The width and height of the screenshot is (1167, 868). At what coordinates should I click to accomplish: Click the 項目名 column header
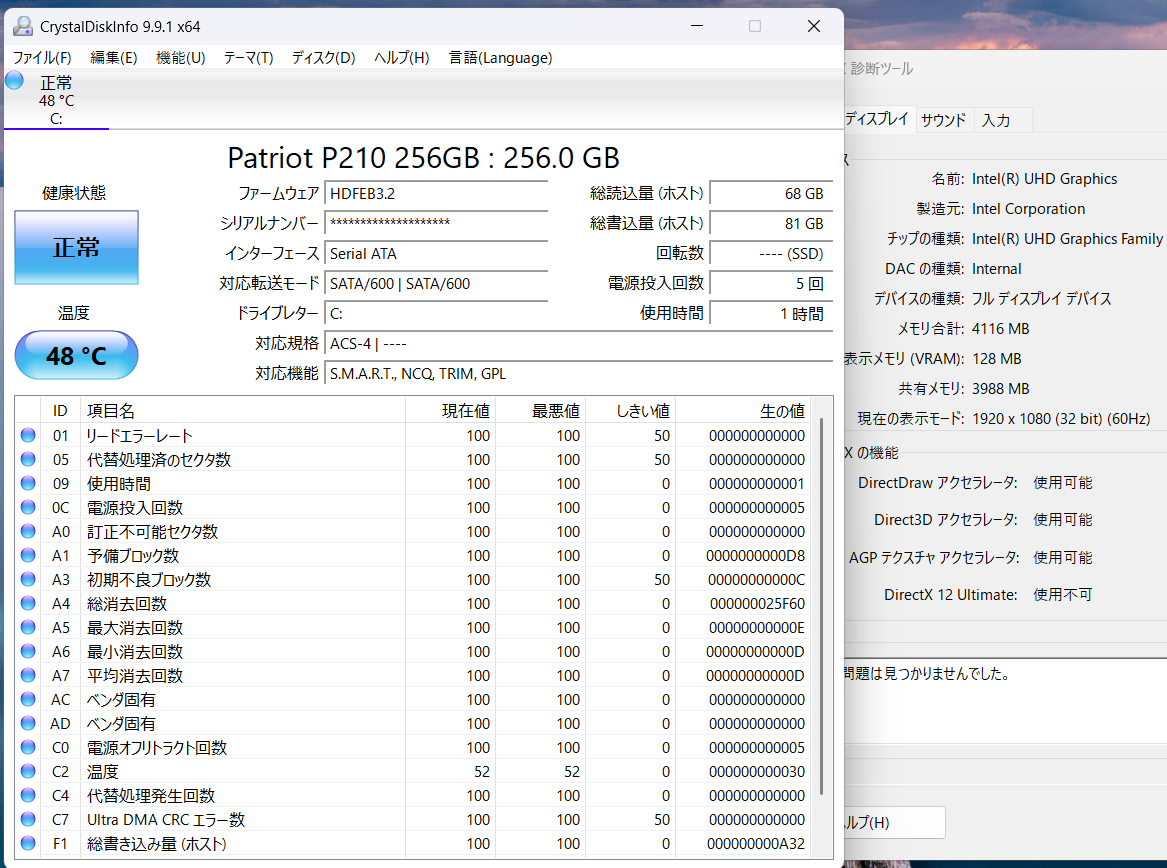[243, 410]
